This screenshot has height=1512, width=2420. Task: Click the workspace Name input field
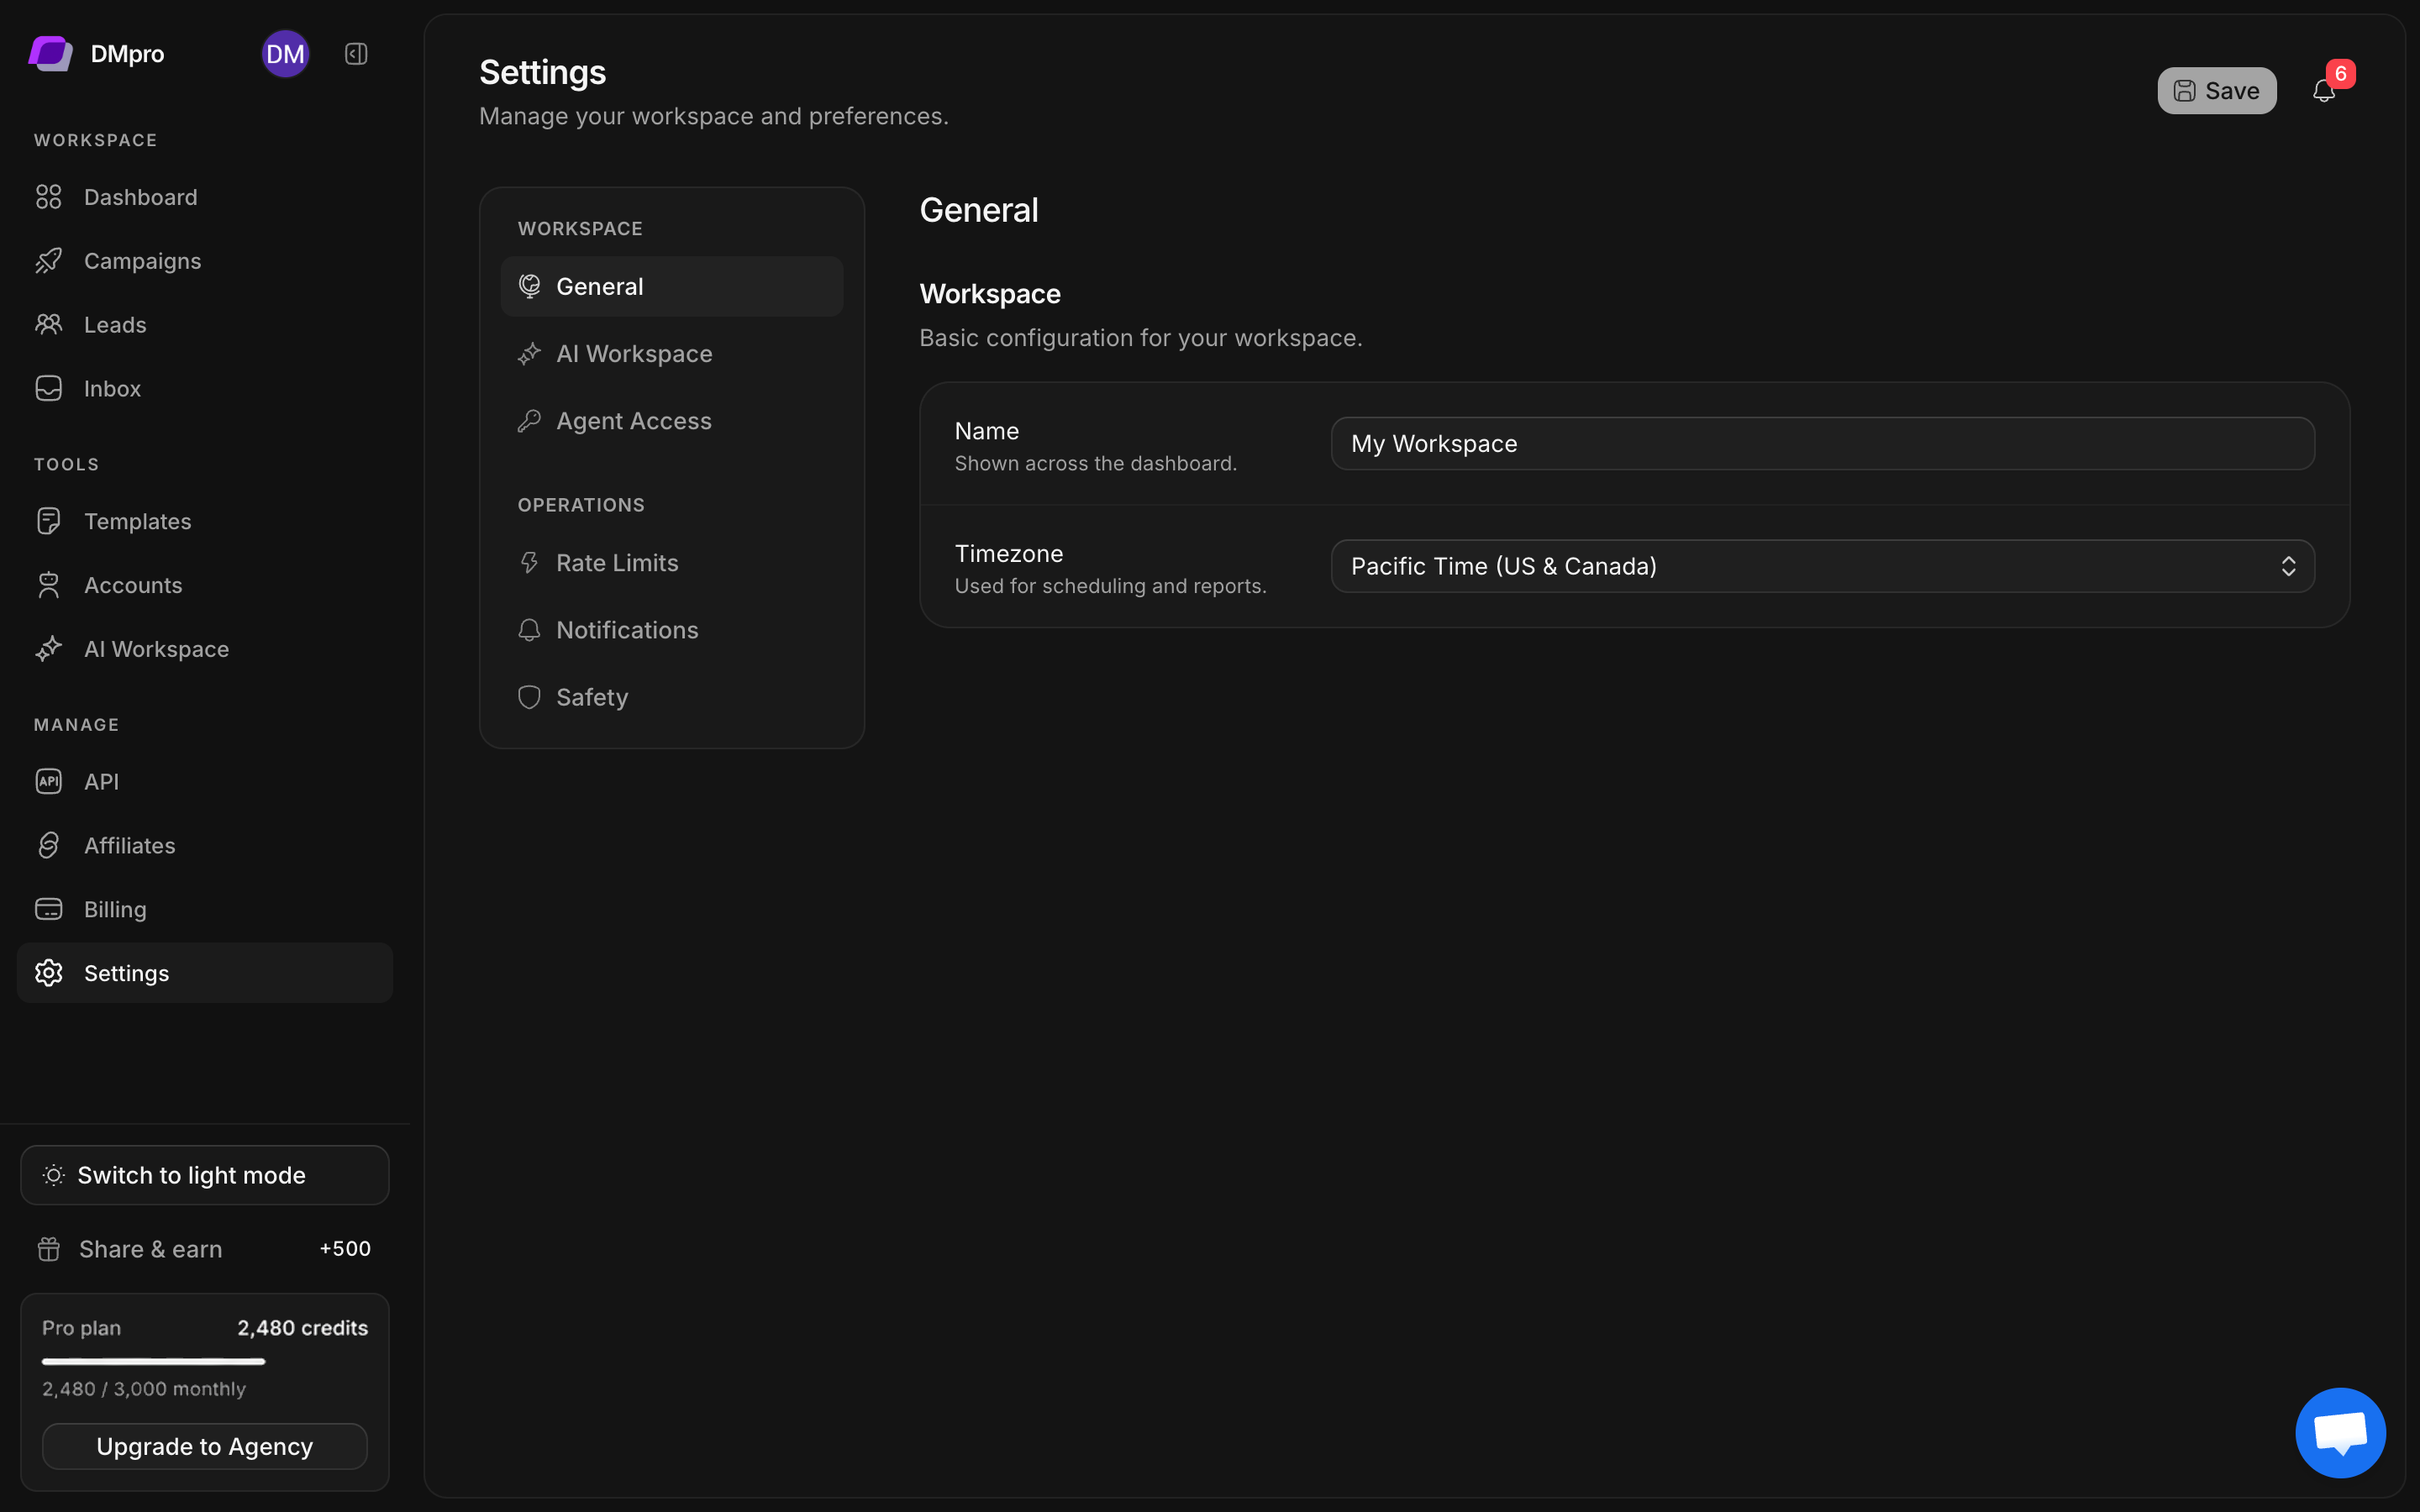tap(1823, 443)
